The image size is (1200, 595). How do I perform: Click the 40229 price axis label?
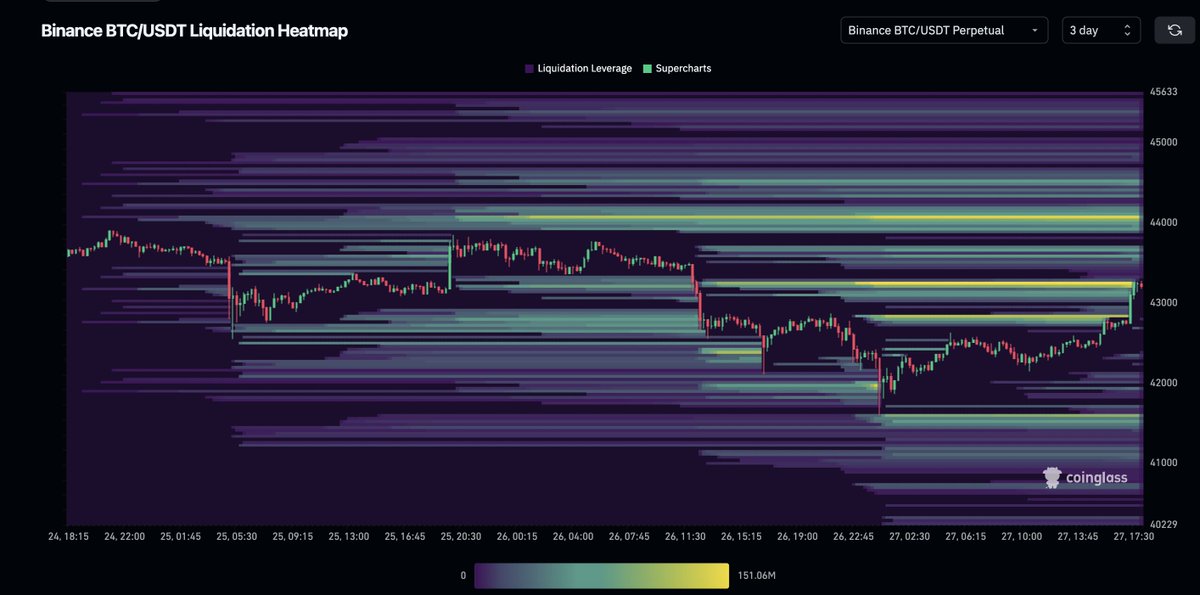pos(1164,524)
